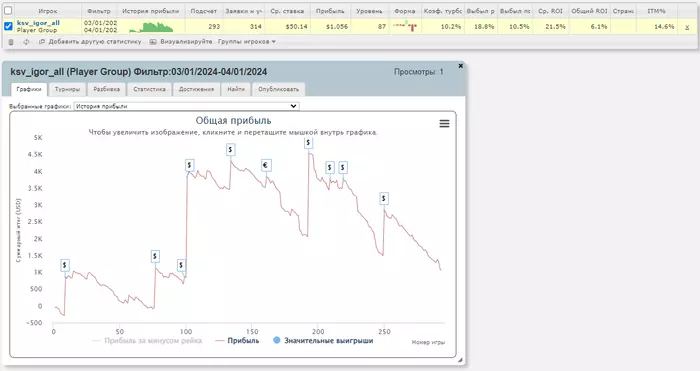Sort by the Подсчет column header

coord(204,11)
